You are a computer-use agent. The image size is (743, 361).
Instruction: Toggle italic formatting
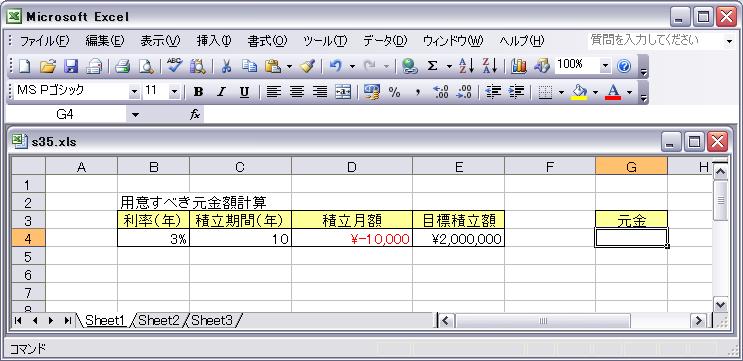pos(221,92)
